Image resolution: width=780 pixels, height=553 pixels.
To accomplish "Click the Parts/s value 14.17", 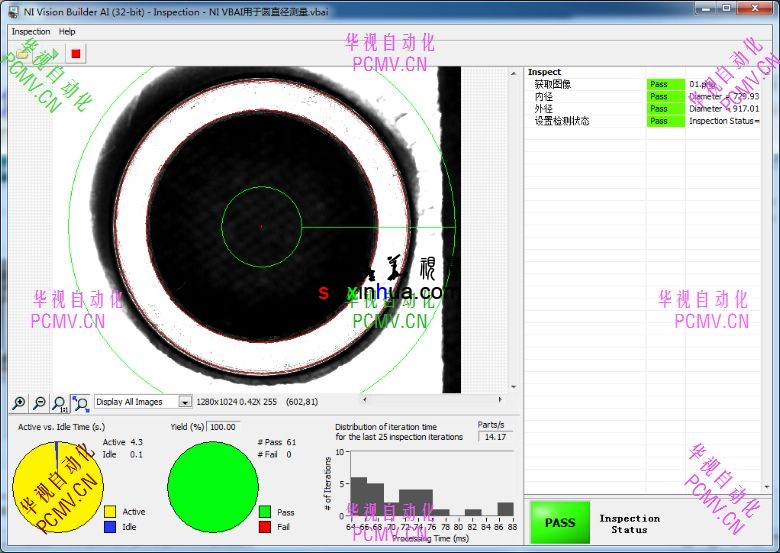I will tap(495, 437).
